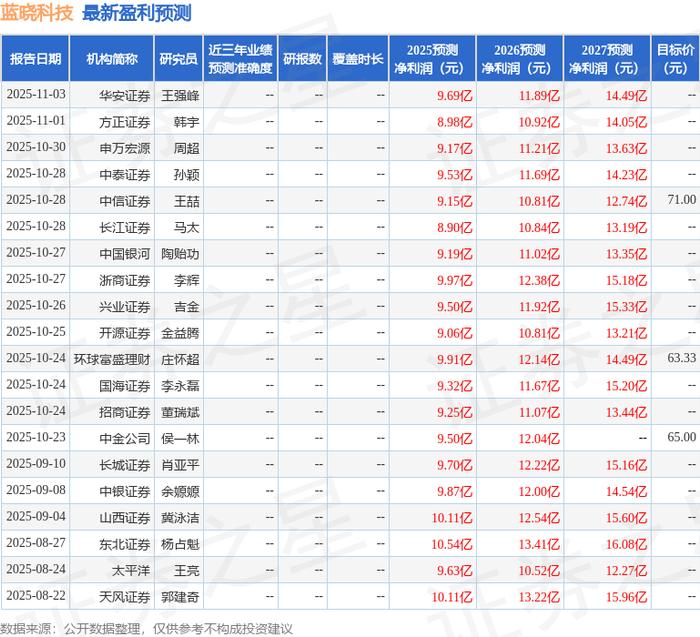The image size is (700, 637).
Task: Click the 8.90亿 profit value
Action: (x=454, y=227)
